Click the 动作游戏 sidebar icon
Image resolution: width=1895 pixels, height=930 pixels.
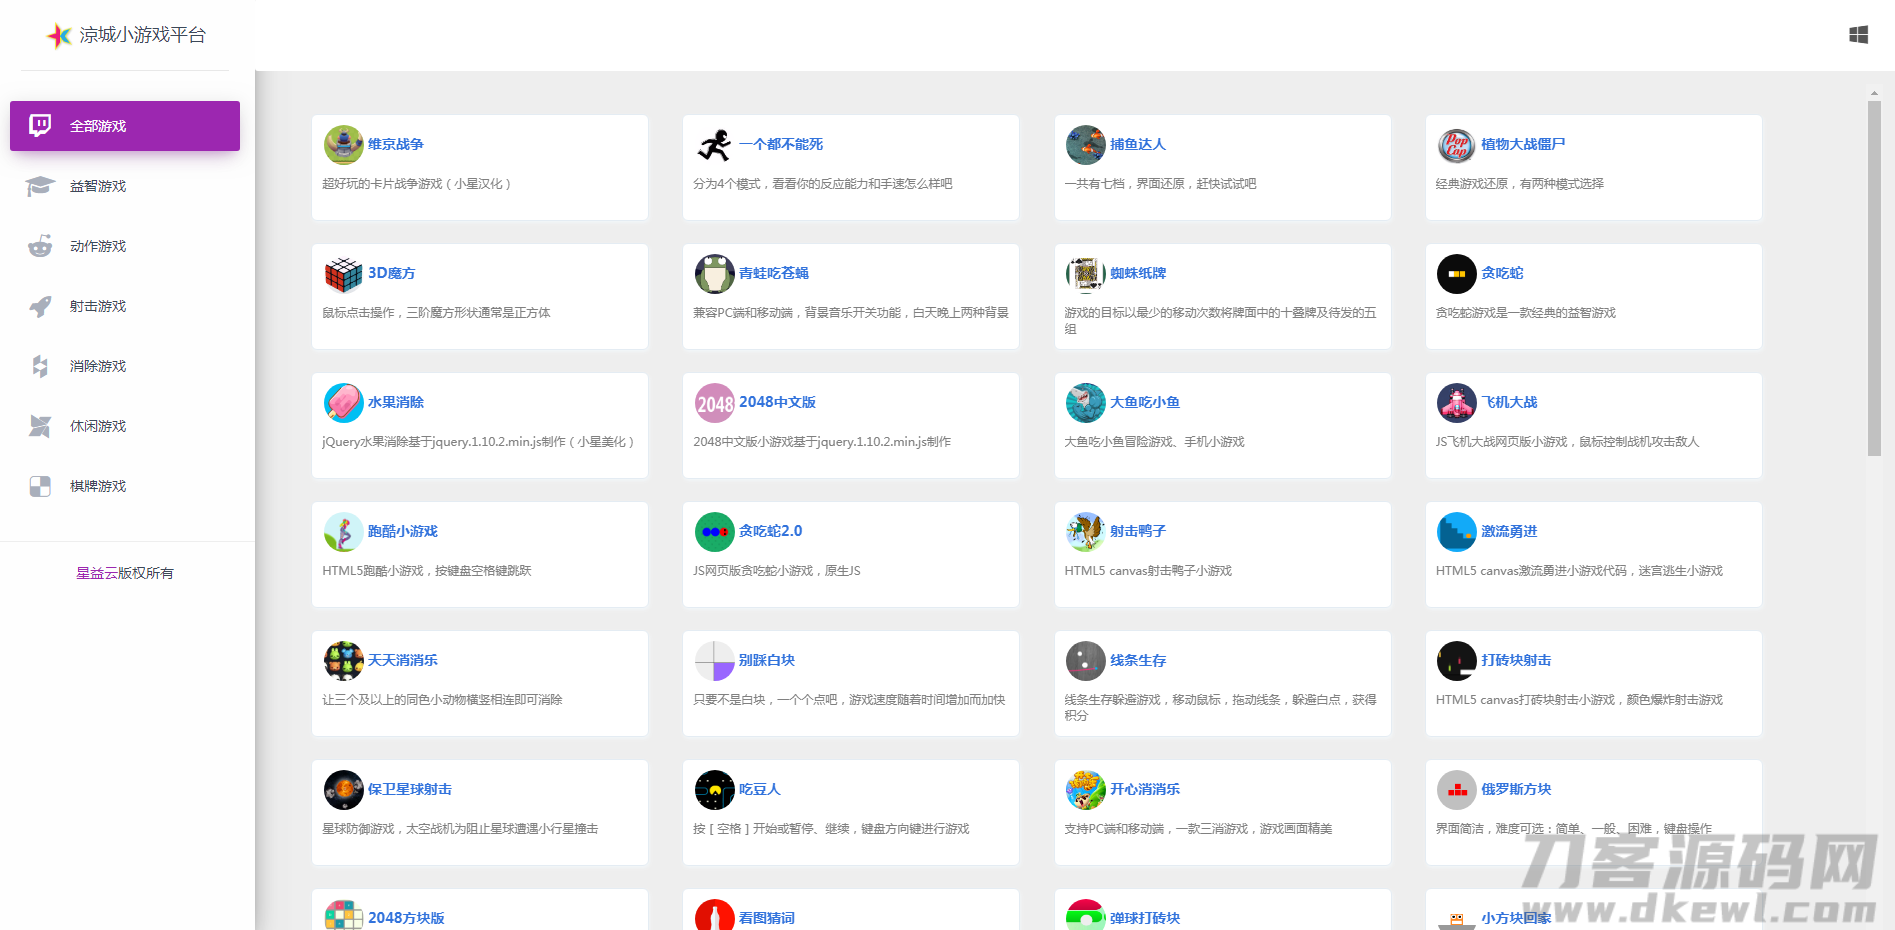click(x=39, y=246)
